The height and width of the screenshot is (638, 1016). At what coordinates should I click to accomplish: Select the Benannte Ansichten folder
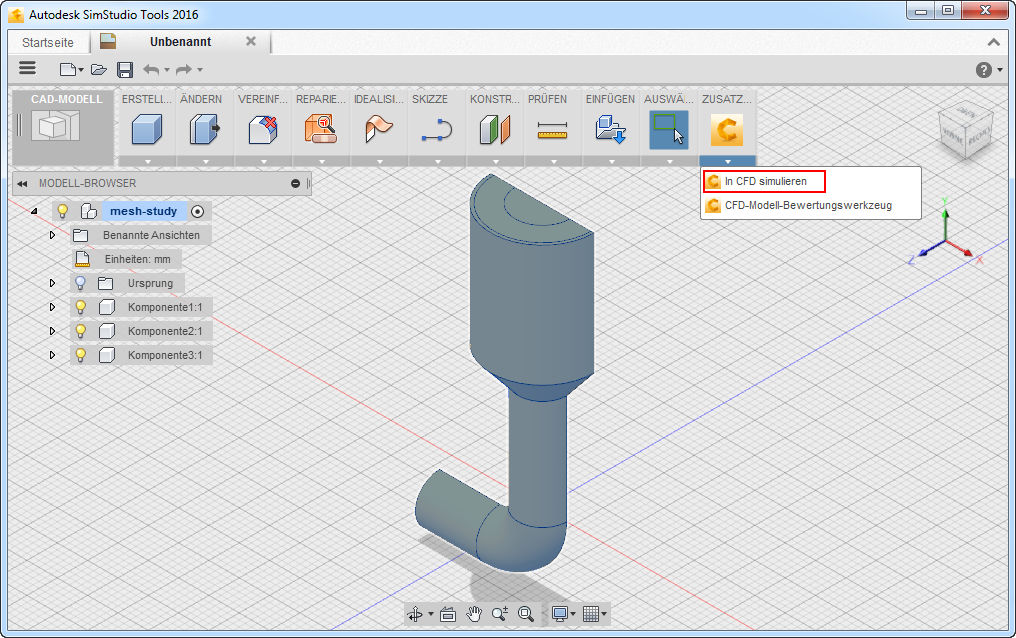click(151, 235)
